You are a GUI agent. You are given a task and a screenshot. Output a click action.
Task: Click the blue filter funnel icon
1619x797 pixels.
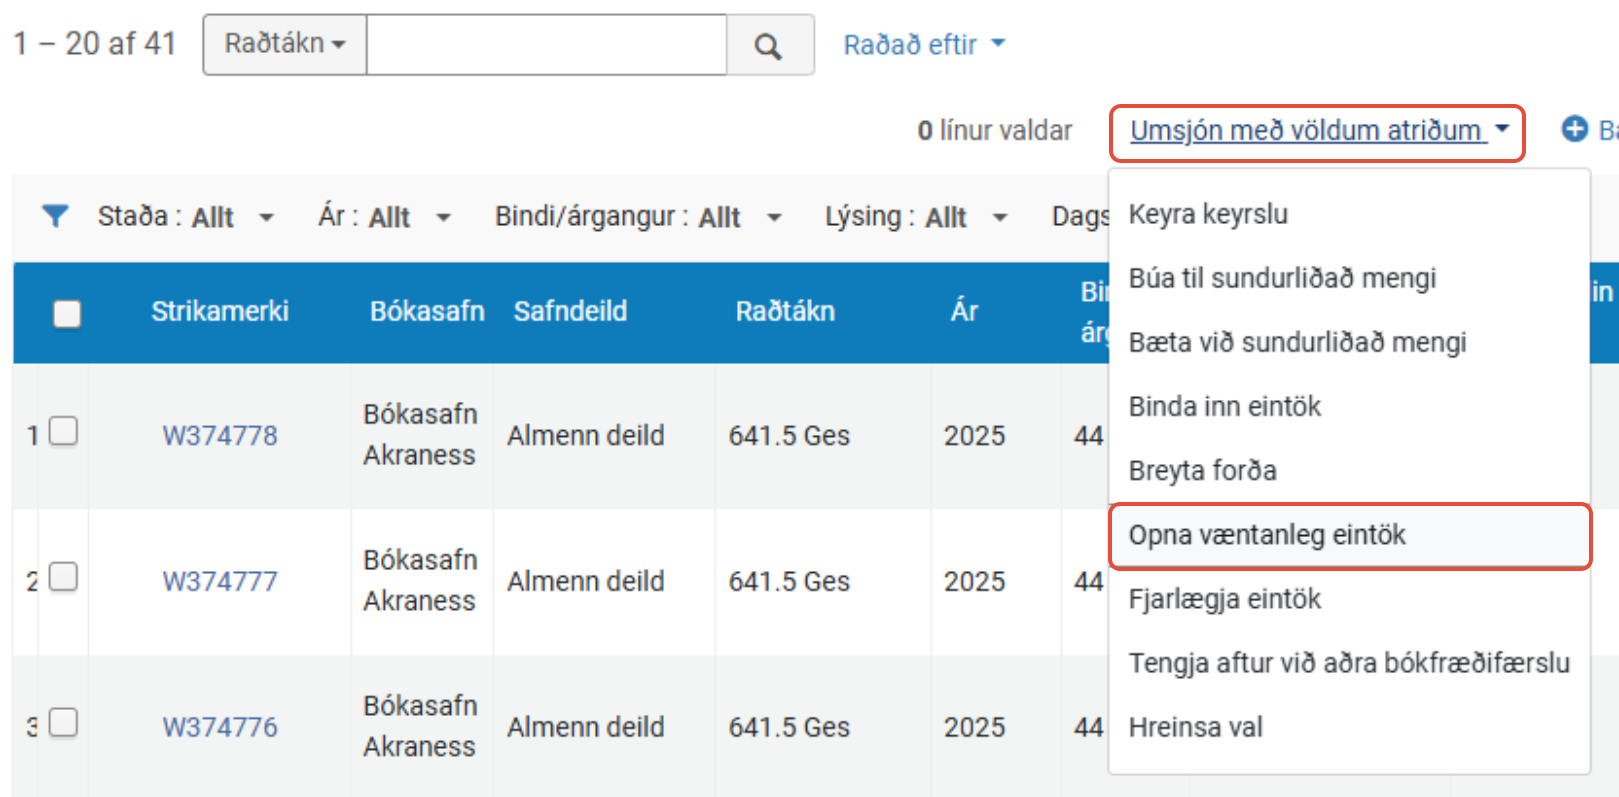click(x=55, y=216)
